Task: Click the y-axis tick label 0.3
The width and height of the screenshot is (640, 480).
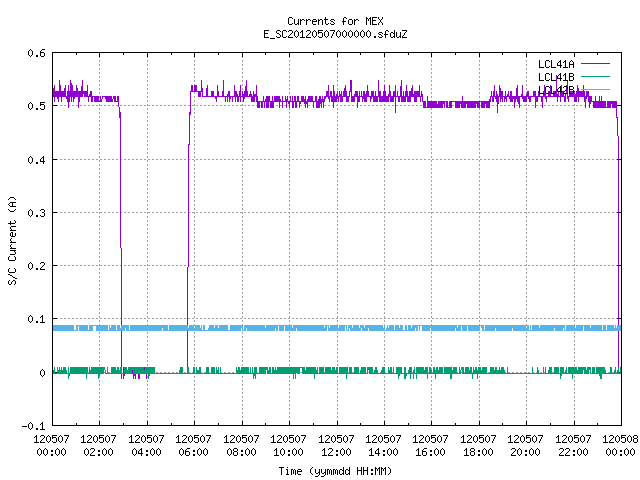Action: pos(36,213)
